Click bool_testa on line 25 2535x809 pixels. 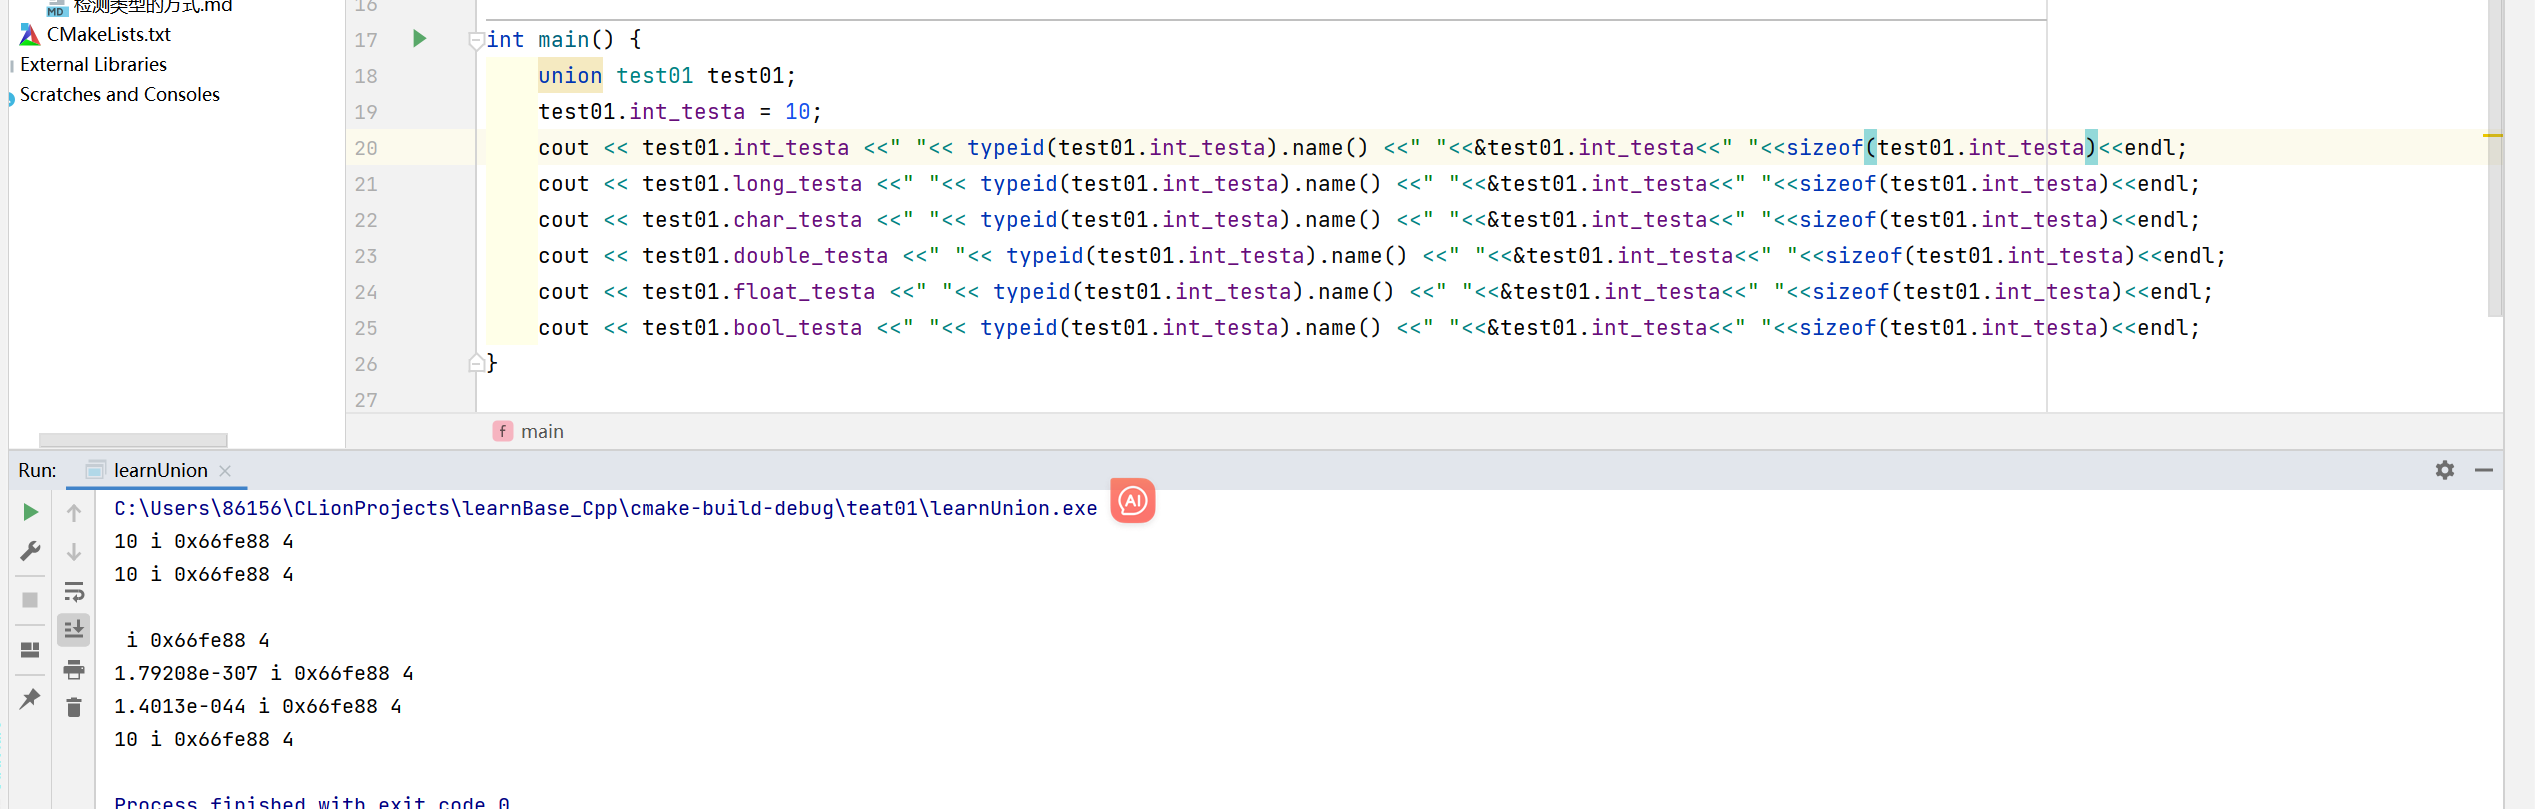click(797, 328)
